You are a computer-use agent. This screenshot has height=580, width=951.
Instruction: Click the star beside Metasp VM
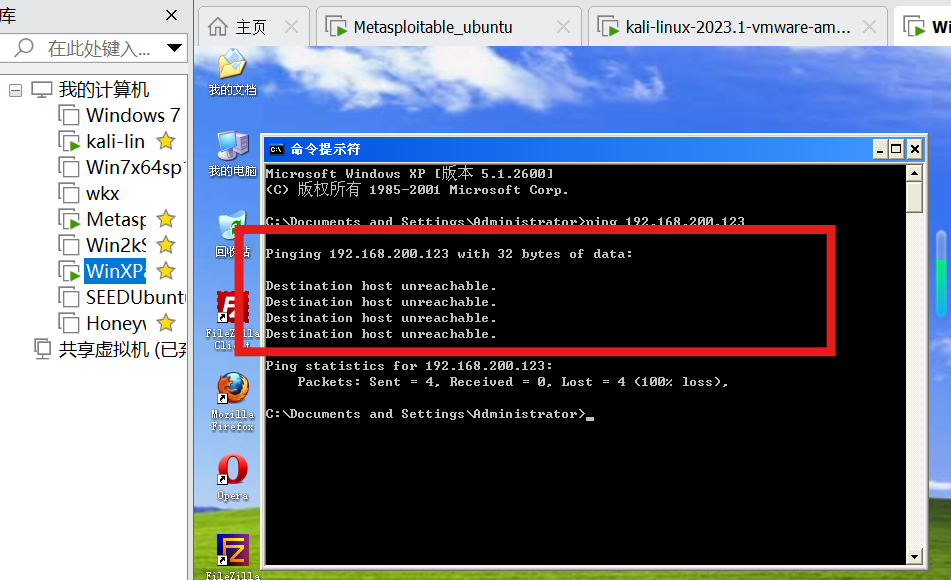(x=166, y=219)
